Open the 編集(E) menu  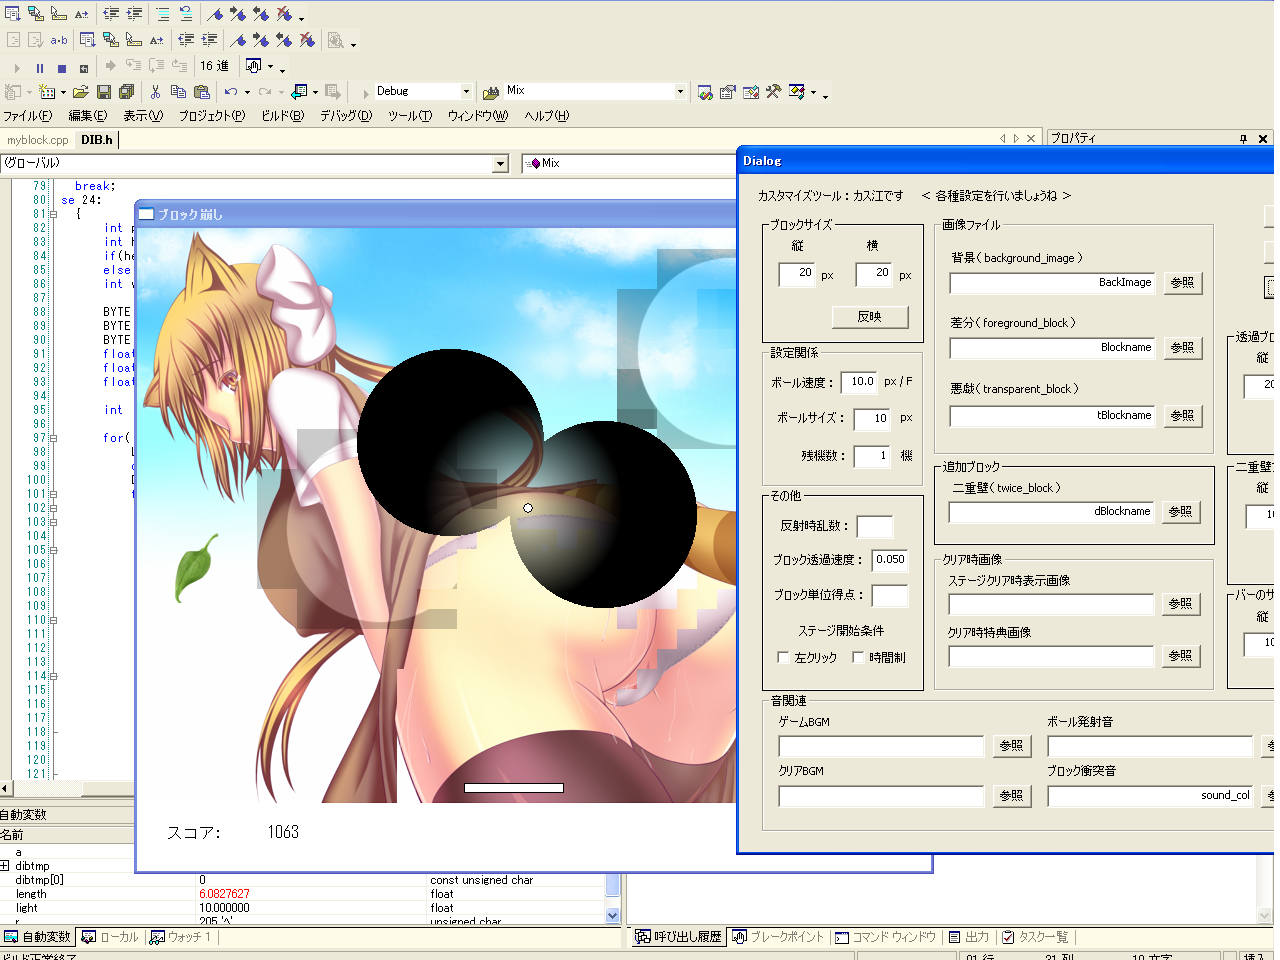click(87, 116)
